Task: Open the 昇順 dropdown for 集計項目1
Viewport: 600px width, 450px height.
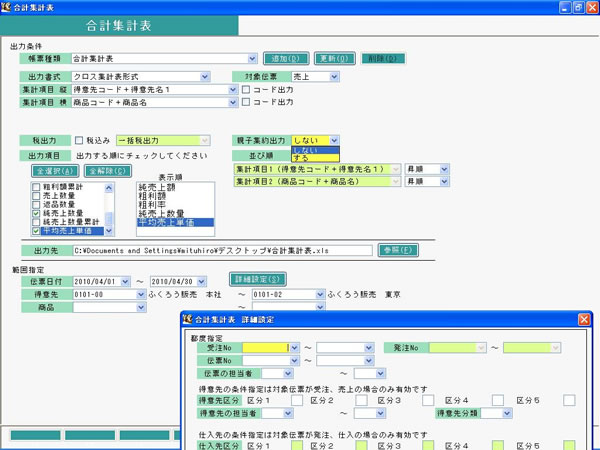Action: (444, 169)
